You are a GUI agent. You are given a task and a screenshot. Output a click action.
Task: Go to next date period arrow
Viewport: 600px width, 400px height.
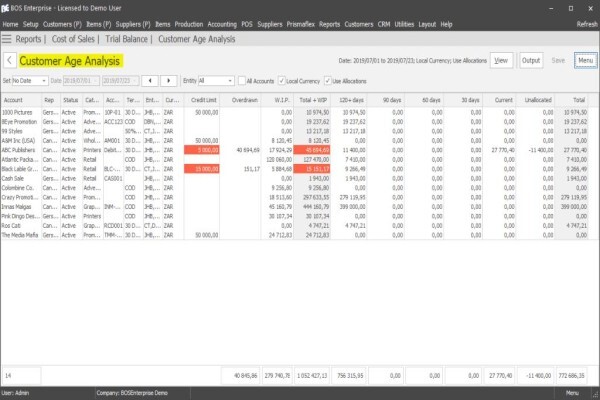tap(169, 81)
